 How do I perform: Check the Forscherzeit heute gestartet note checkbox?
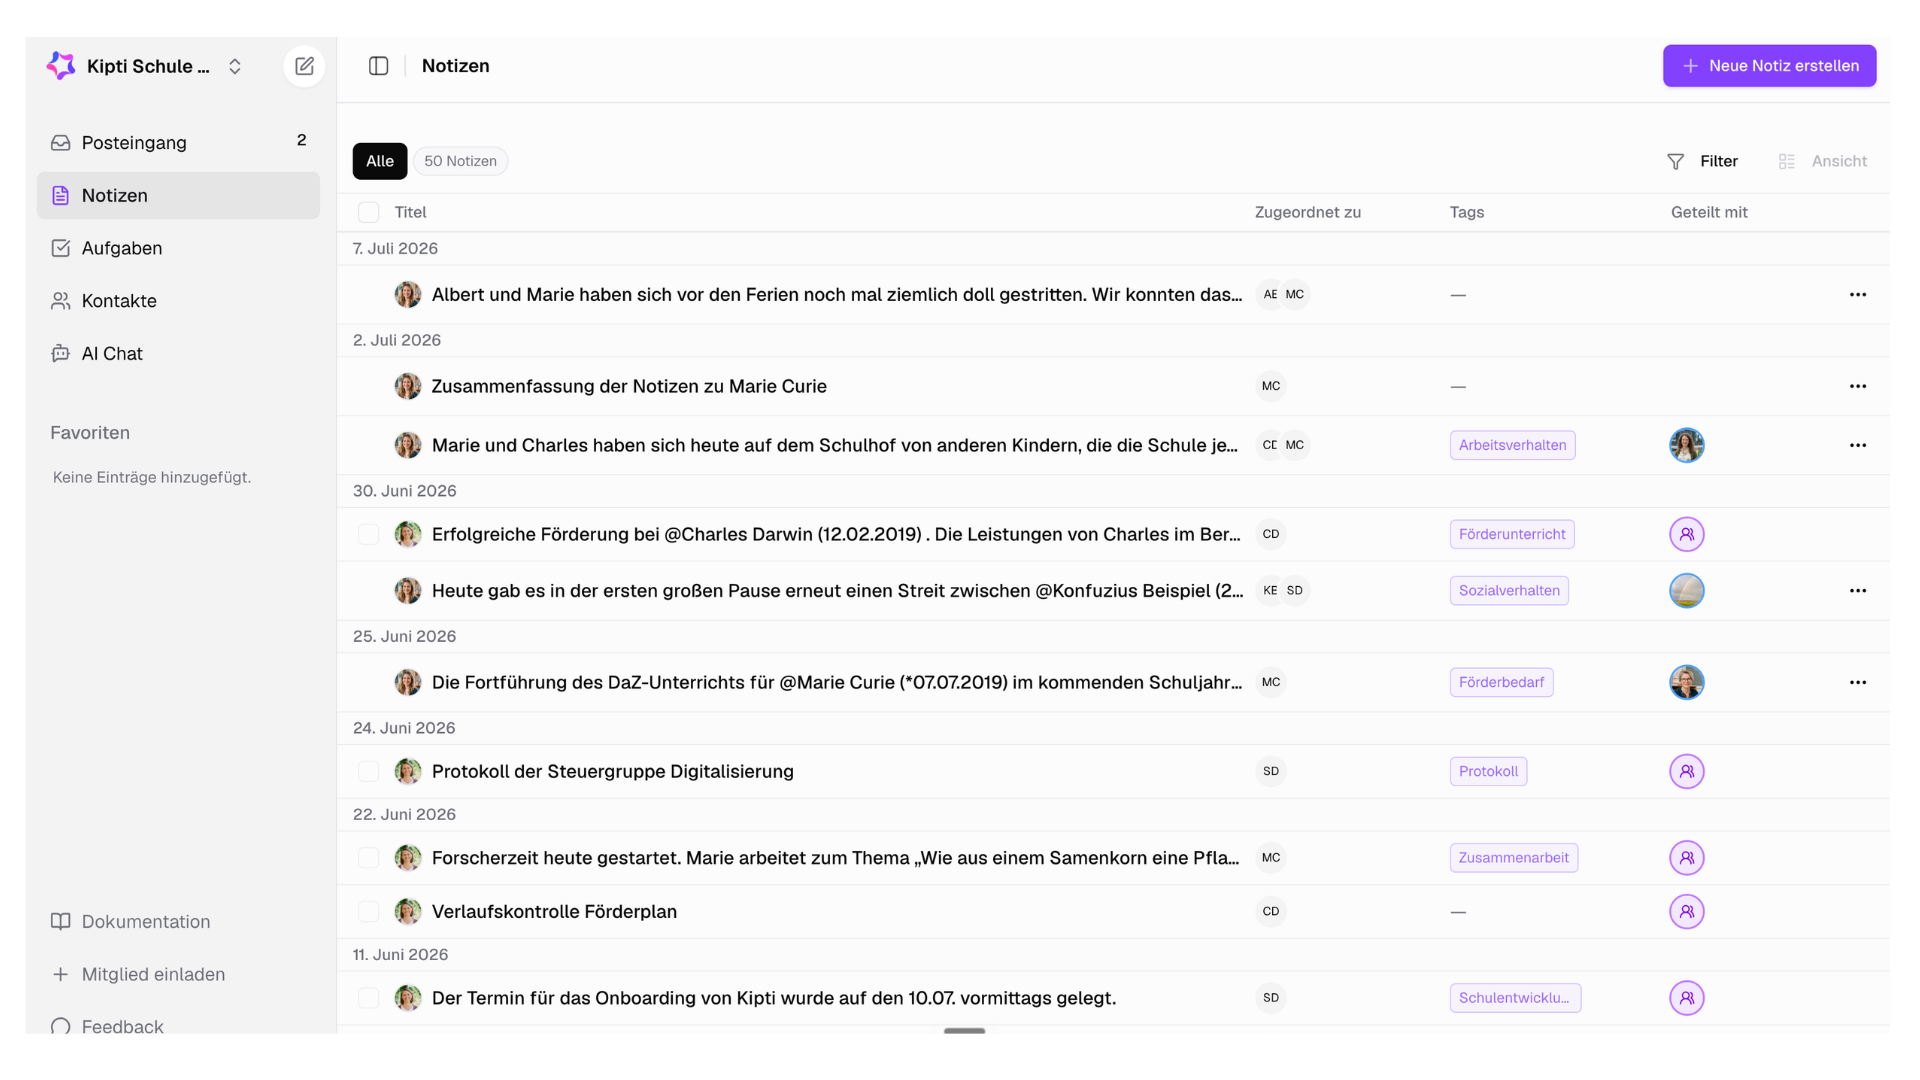(369, 858)
